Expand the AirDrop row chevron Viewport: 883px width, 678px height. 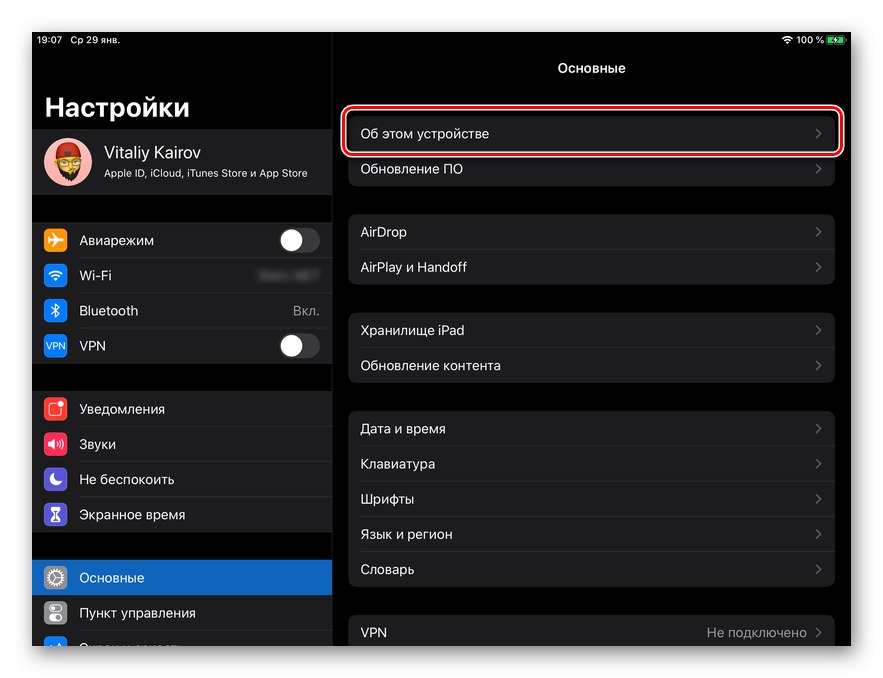(x=818, y=232)
